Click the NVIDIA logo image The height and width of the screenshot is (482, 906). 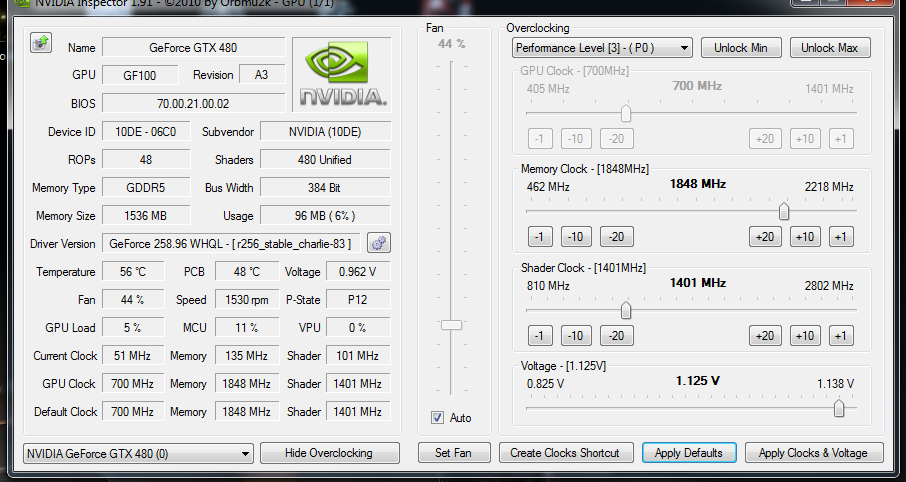pos(342,75)
